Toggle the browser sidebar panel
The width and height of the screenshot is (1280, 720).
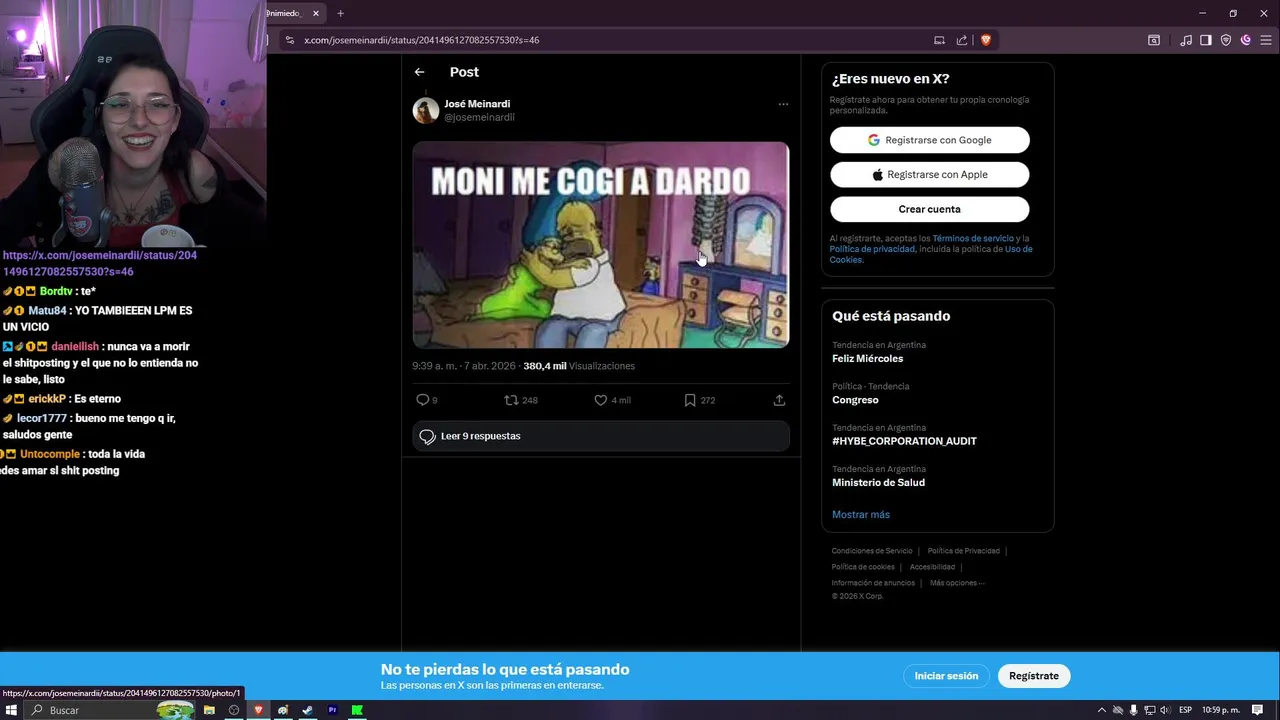click(x=1206, y=40)
